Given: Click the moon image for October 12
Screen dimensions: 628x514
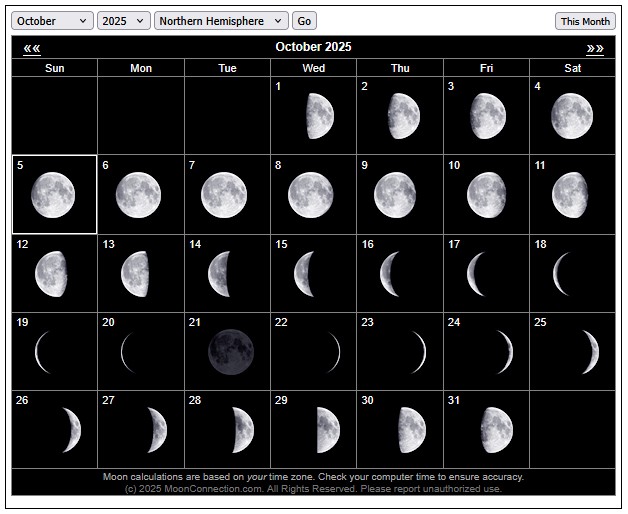Looking at the screenshot, I should (x=51, y=273).
